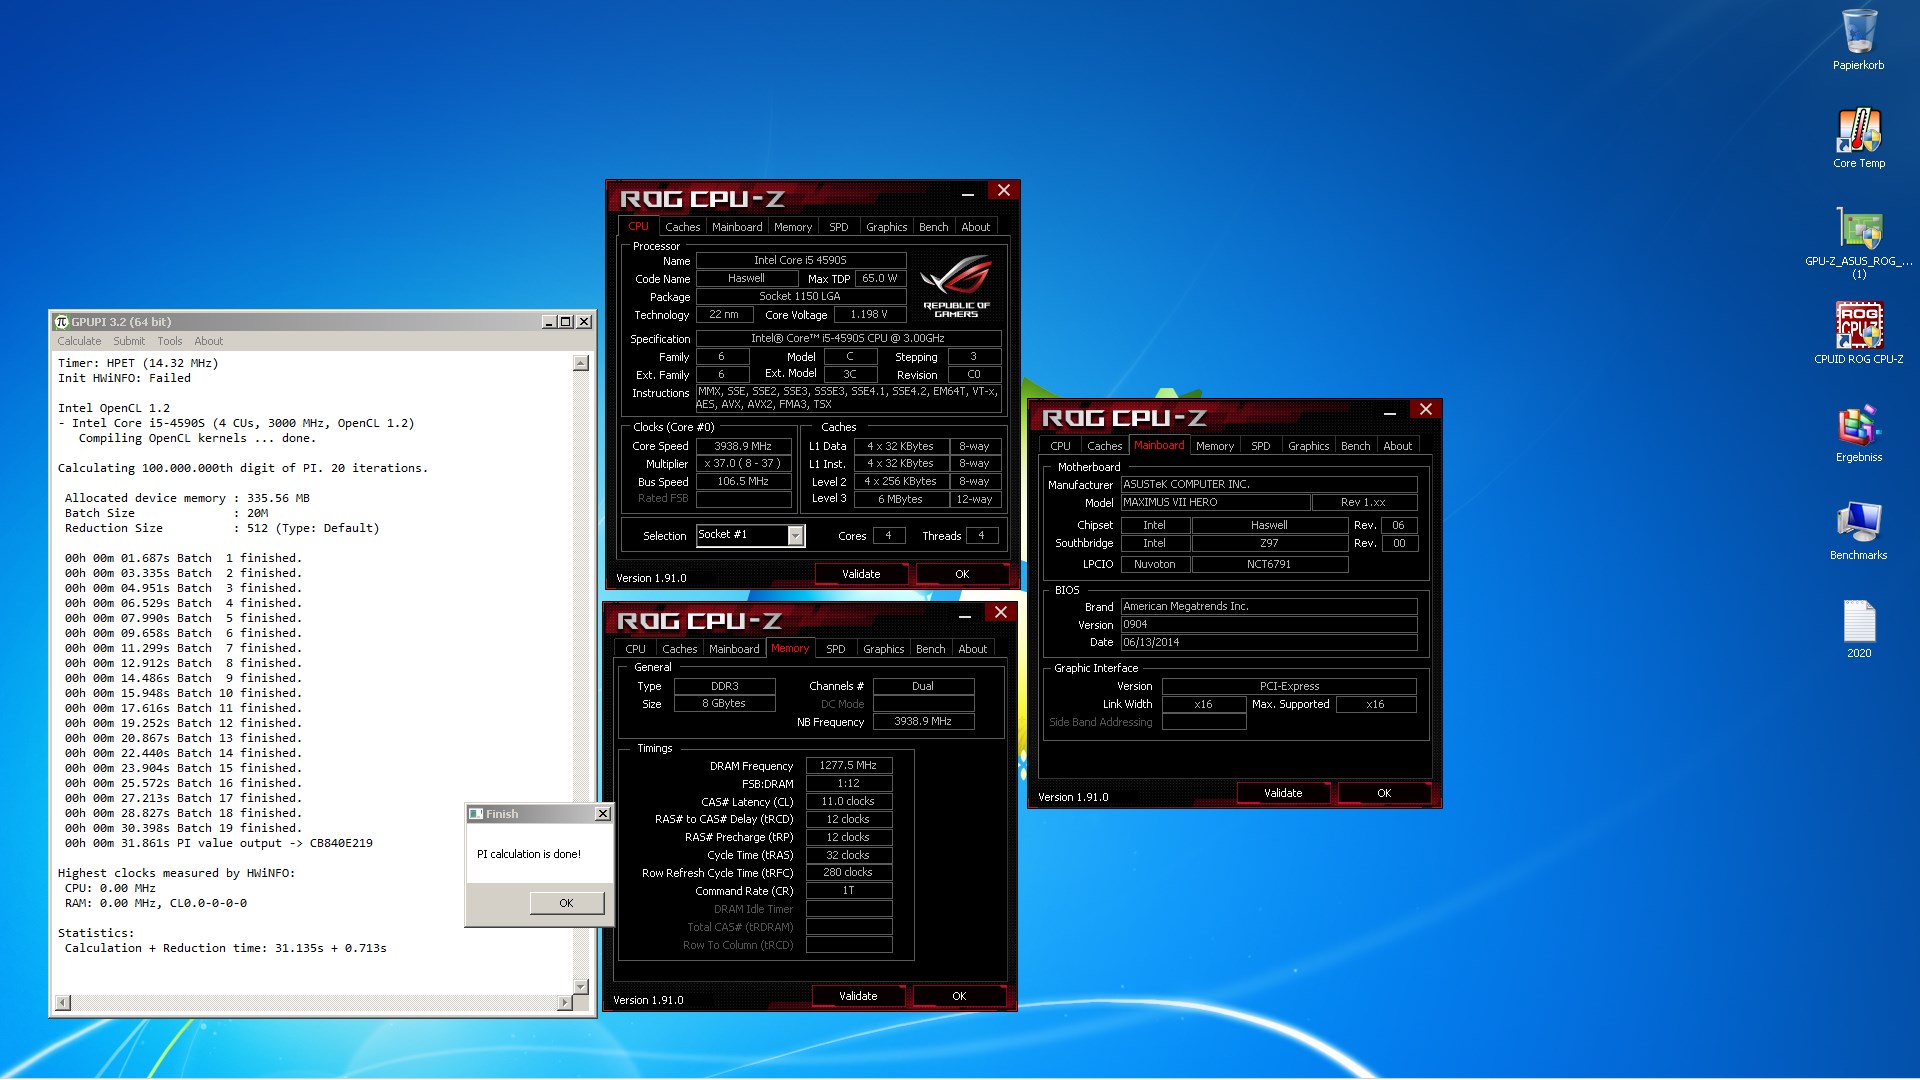Select Graphics tab in Mainboard CPU-Z window
1920x1080 pixels.
click(1309, 446)
